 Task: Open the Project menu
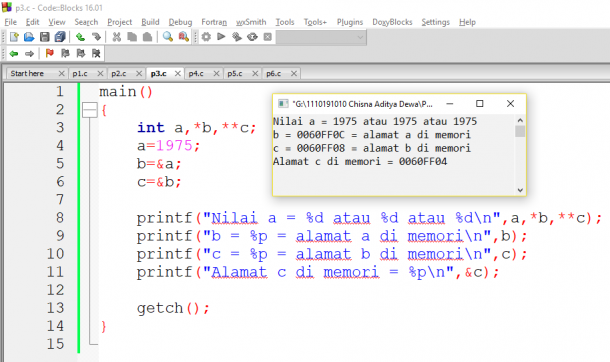point(120,22)
